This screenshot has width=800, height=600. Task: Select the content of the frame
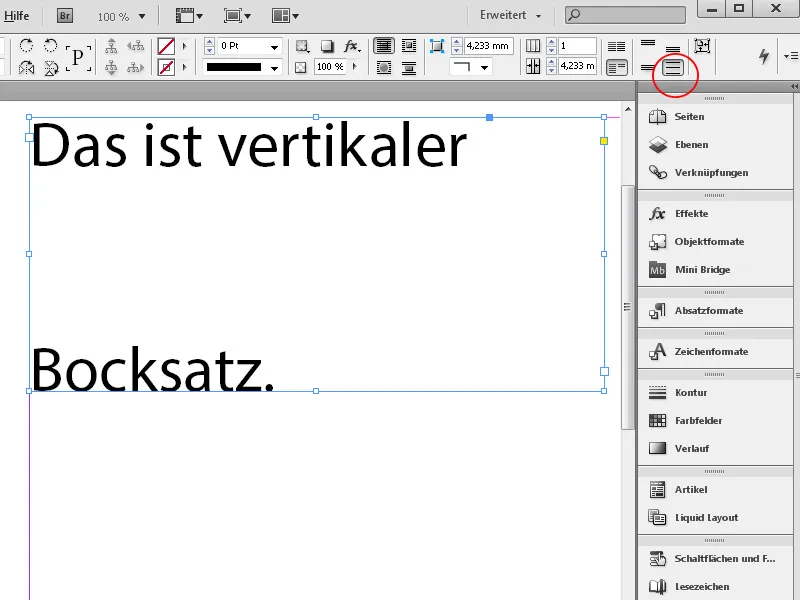[111, 67]
